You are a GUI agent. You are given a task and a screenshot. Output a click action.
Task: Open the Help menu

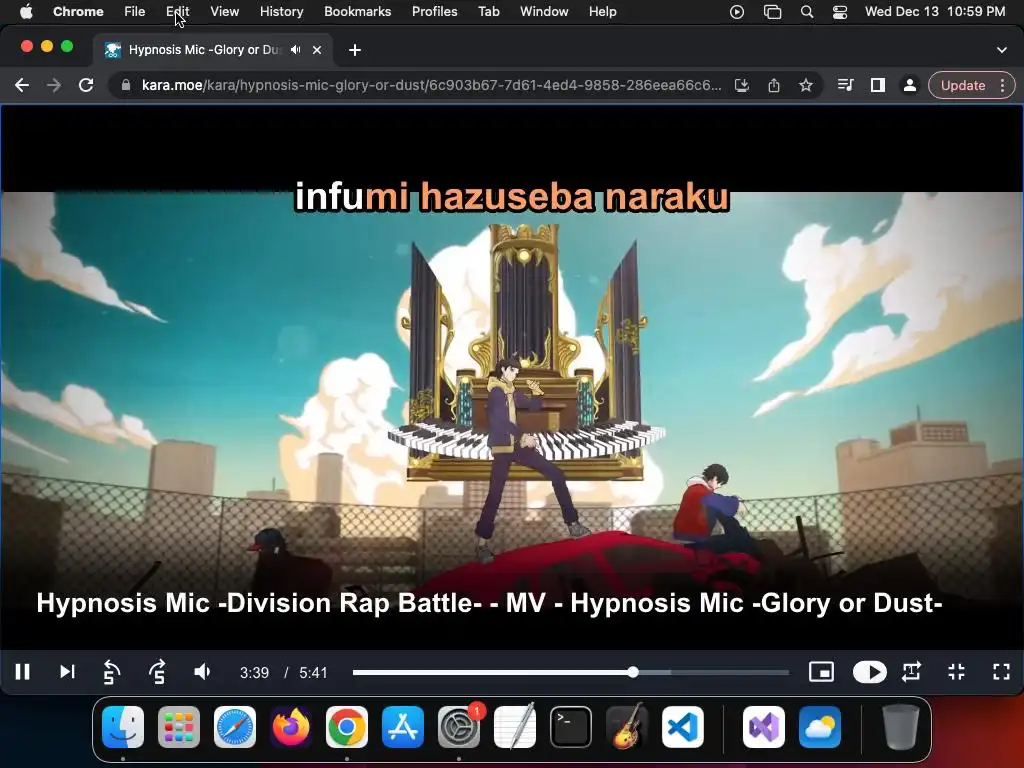(602, 12)
